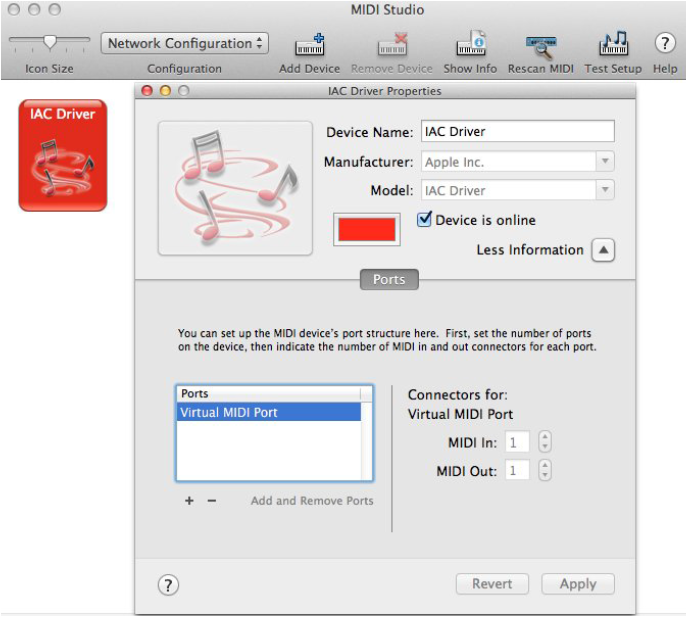Viewport: 687px width, 617px height.
Task: Click the MIDI Out stepper arrows
Action: 545,470
